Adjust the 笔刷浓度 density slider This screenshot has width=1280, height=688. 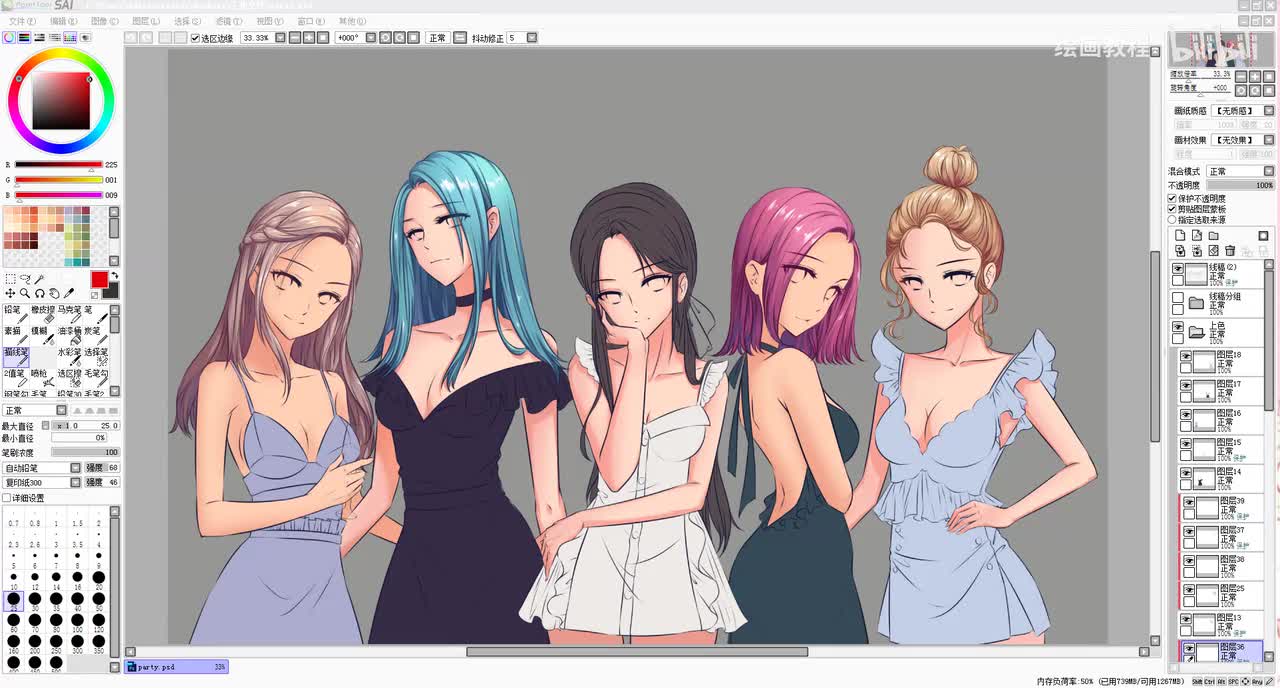(x=85, y=453)
